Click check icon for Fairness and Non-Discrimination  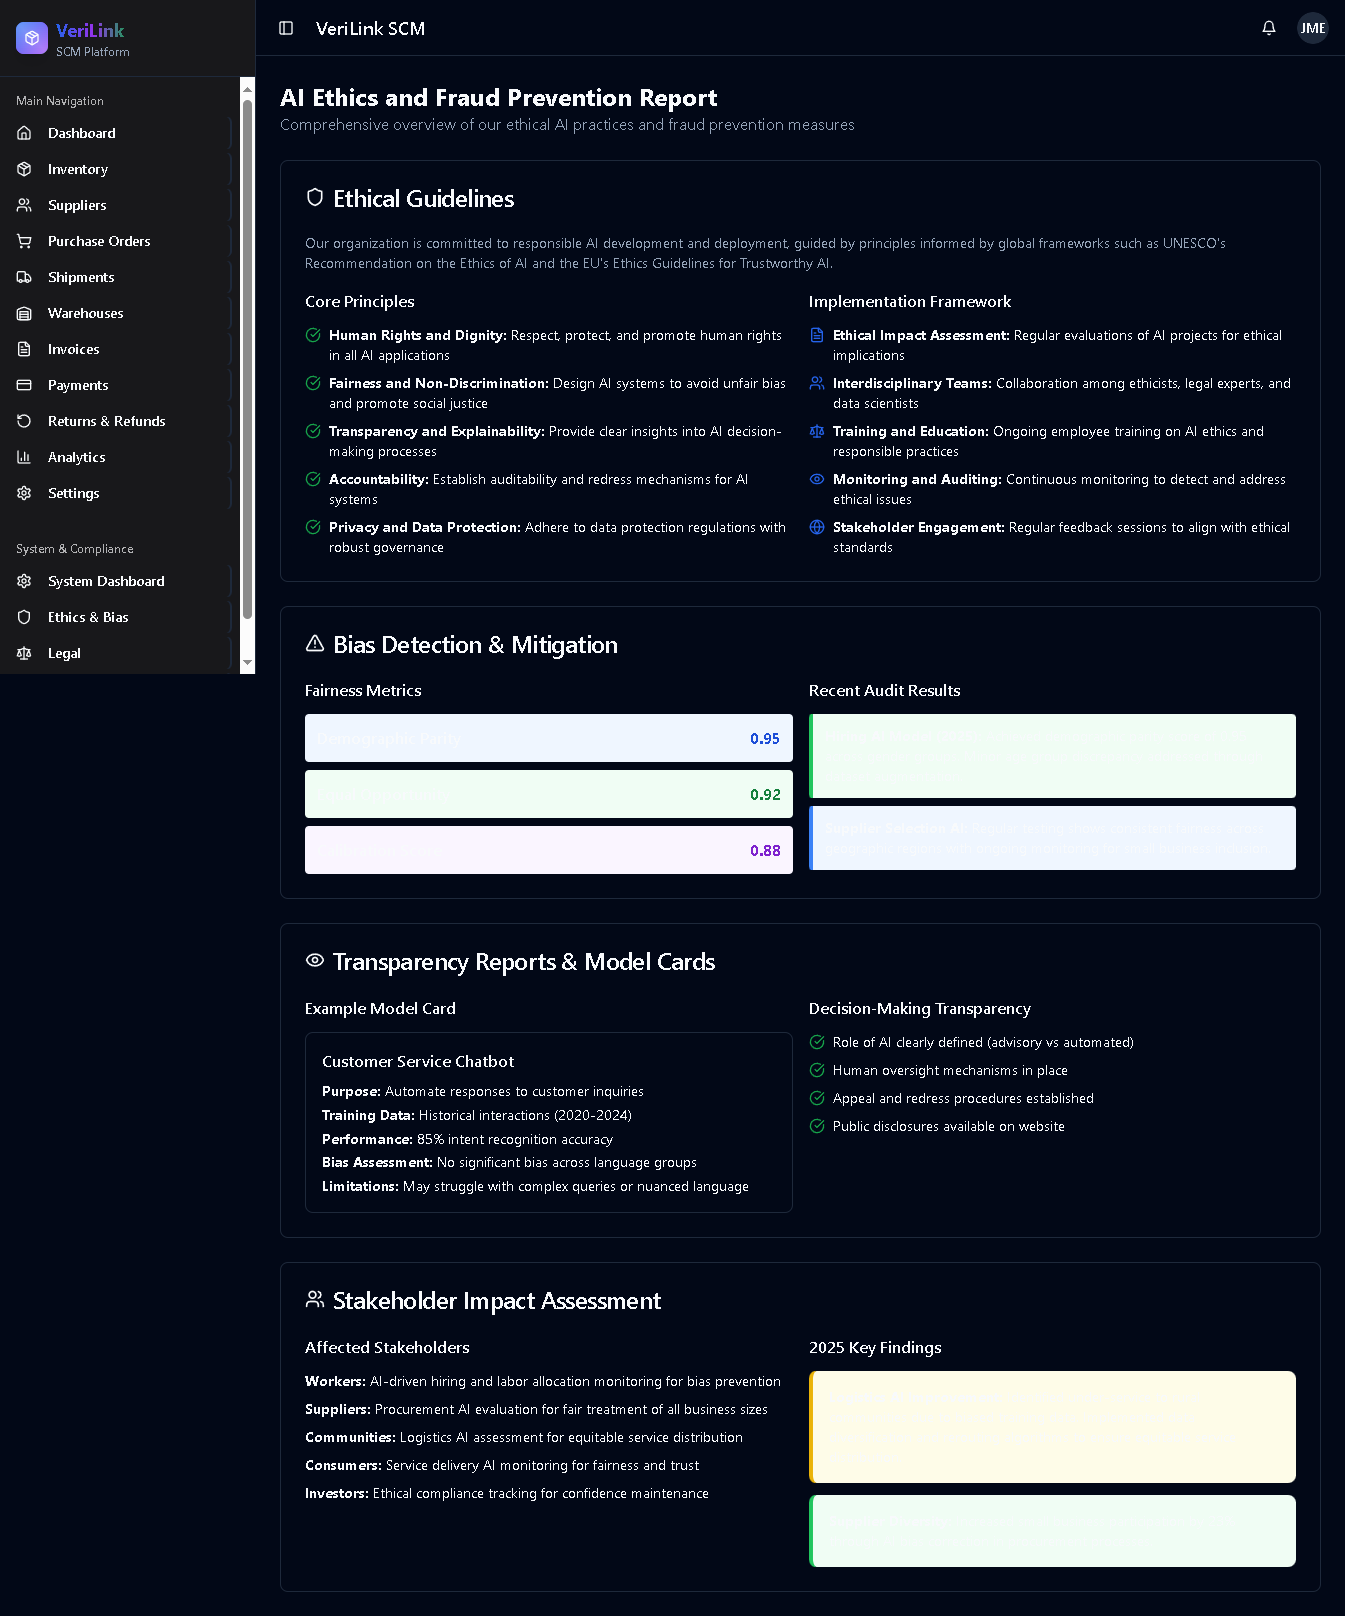coord(313,383)
